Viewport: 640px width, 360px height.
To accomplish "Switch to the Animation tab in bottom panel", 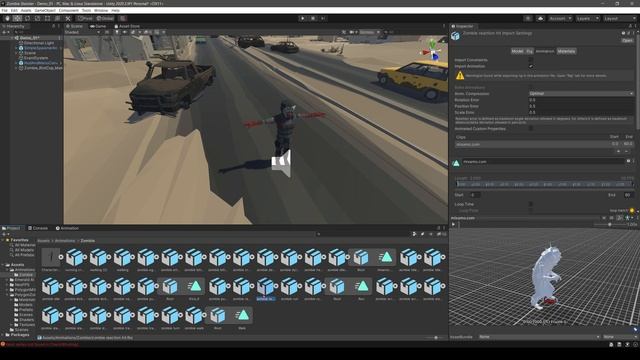I will [x=67, y=228].
